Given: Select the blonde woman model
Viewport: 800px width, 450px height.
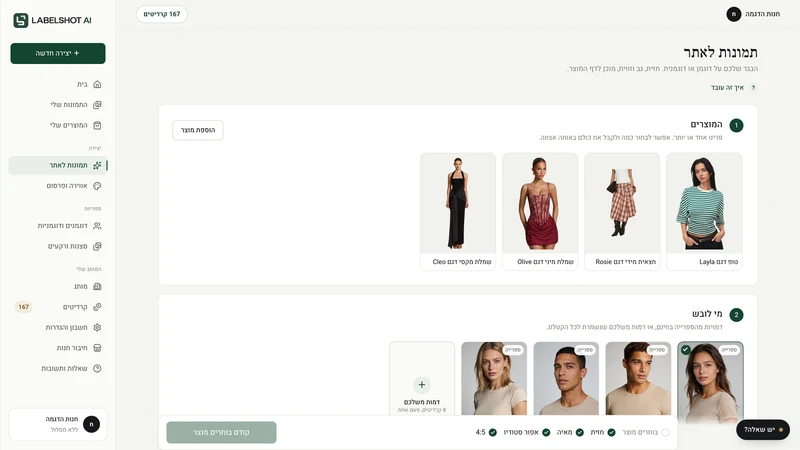Looking at the screenshot, I should pos(494,379).
